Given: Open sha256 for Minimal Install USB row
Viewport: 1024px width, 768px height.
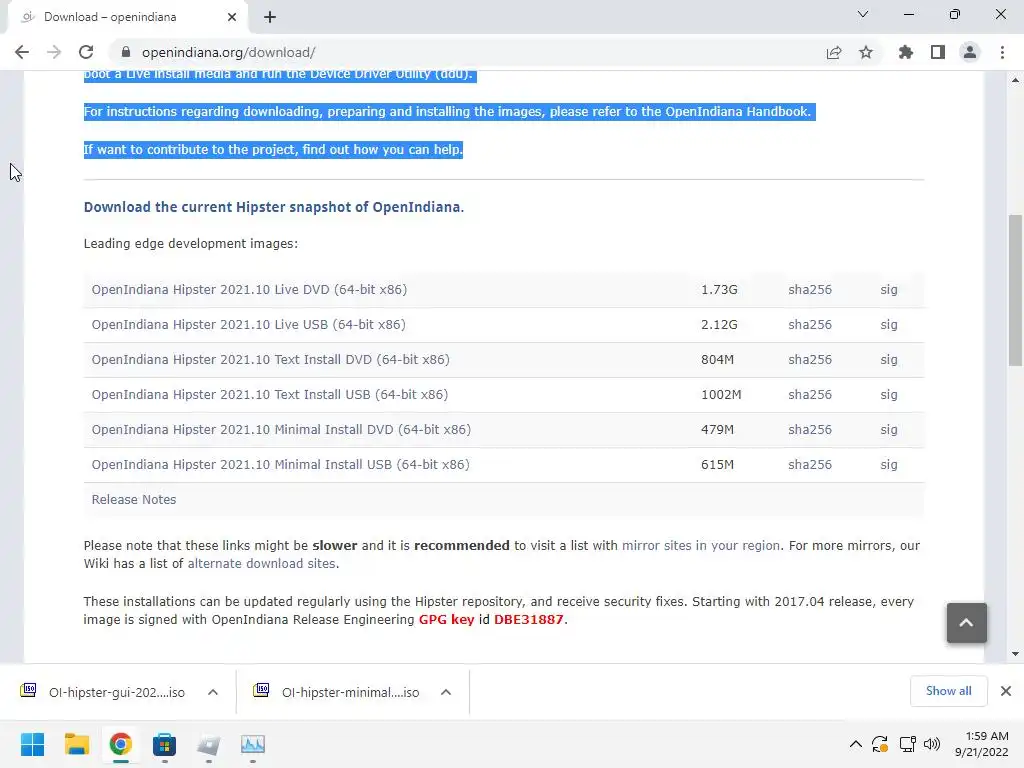Looking at the screenshot, I should (810, 464).
